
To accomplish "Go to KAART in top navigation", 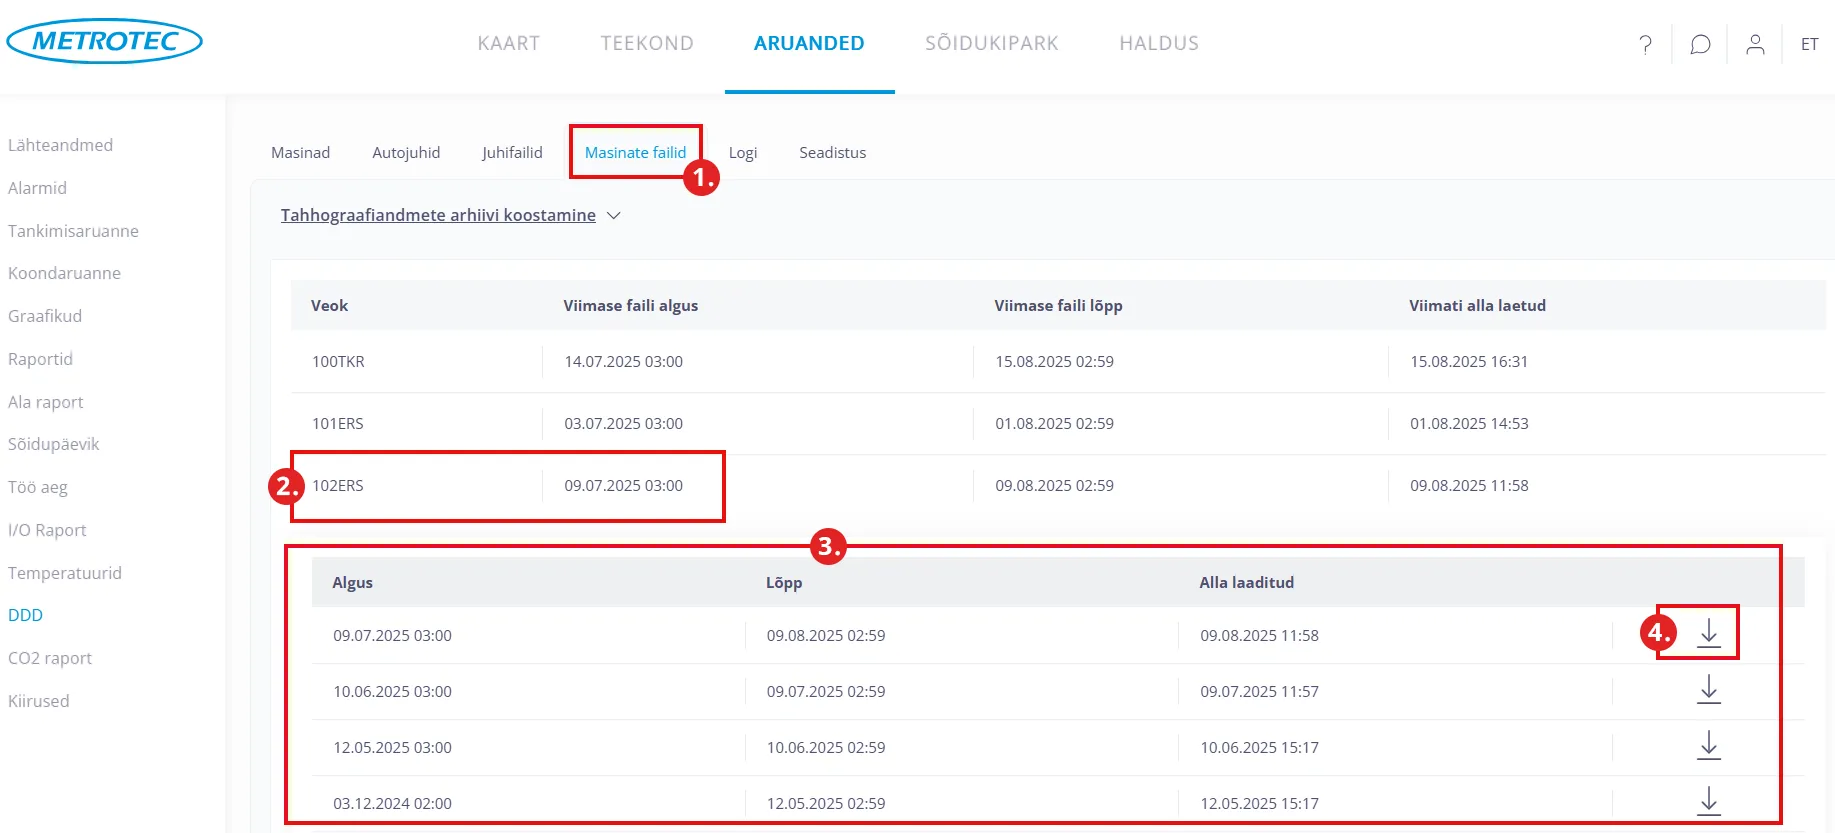I will point(508,43).
